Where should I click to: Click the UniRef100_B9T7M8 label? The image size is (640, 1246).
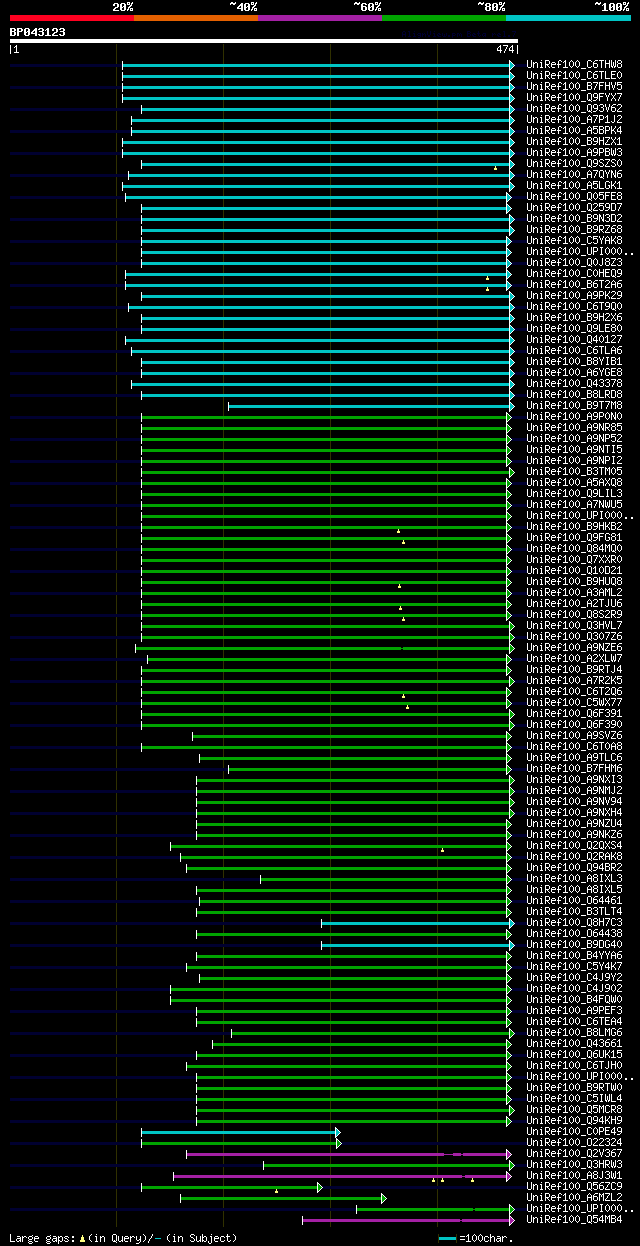(x=574, y=405)
